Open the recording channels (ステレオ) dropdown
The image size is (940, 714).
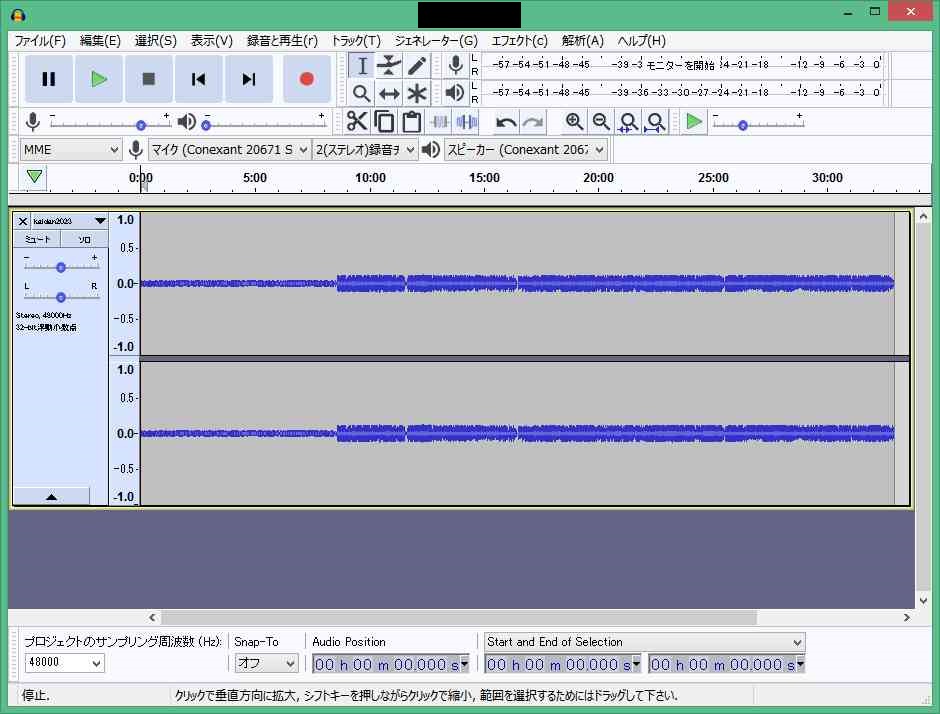[364, 150]
